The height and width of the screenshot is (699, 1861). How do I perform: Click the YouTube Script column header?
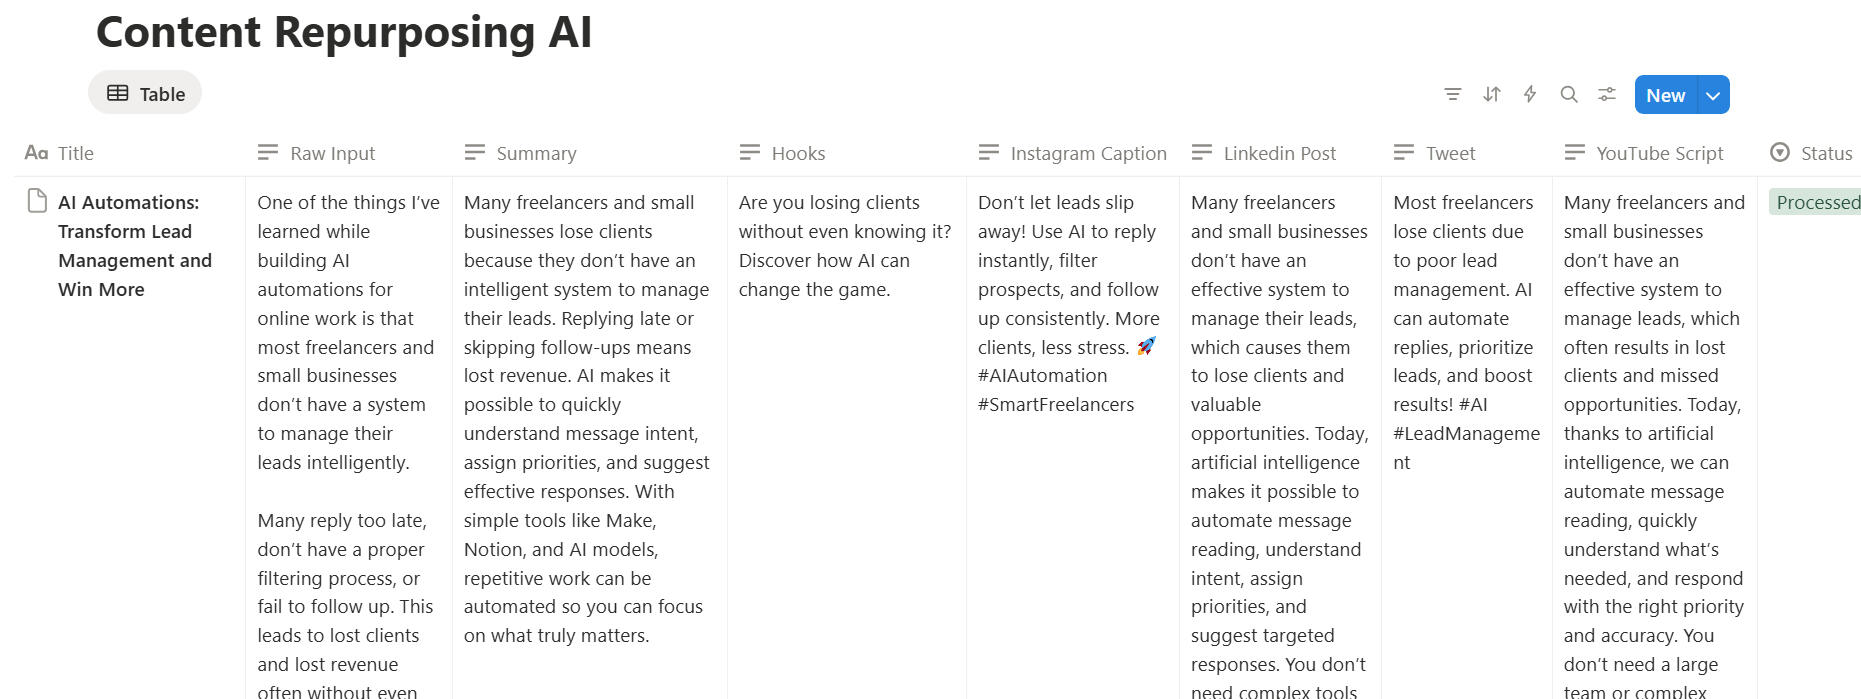tap(1659, 153)
